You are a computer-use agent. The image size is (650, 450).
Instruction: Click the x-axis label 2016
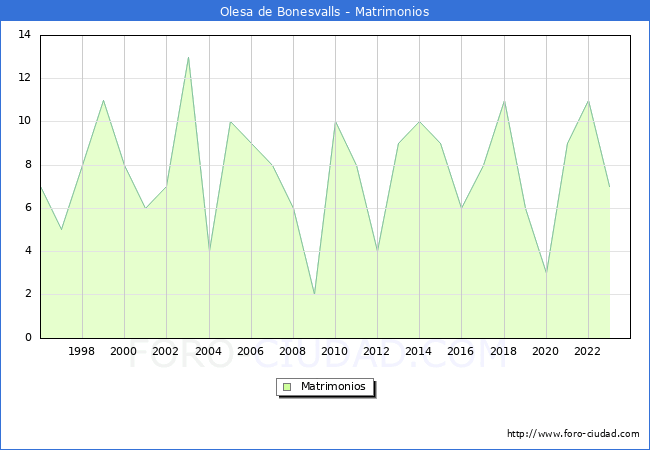461,351
